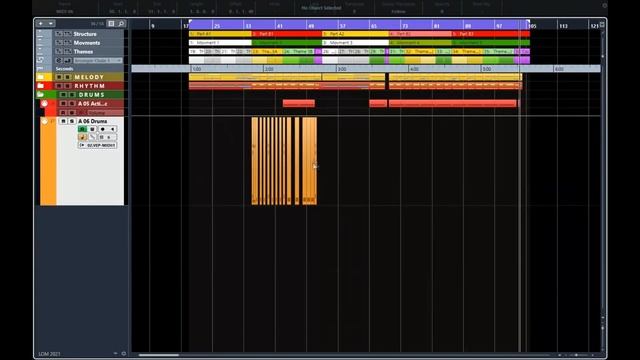Mute the chord track
Image resolution: width=640 pixels, height=360 pixels.
59,60
